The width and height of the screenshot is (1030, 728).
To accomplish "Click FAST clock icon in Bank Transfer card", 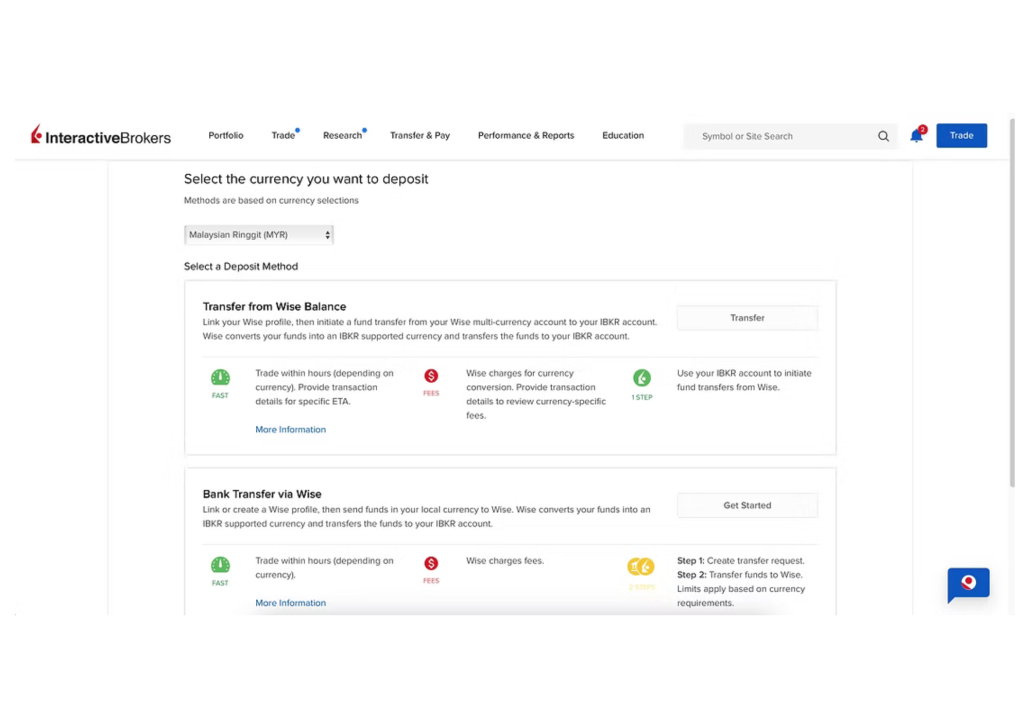I will coord(220,565).
